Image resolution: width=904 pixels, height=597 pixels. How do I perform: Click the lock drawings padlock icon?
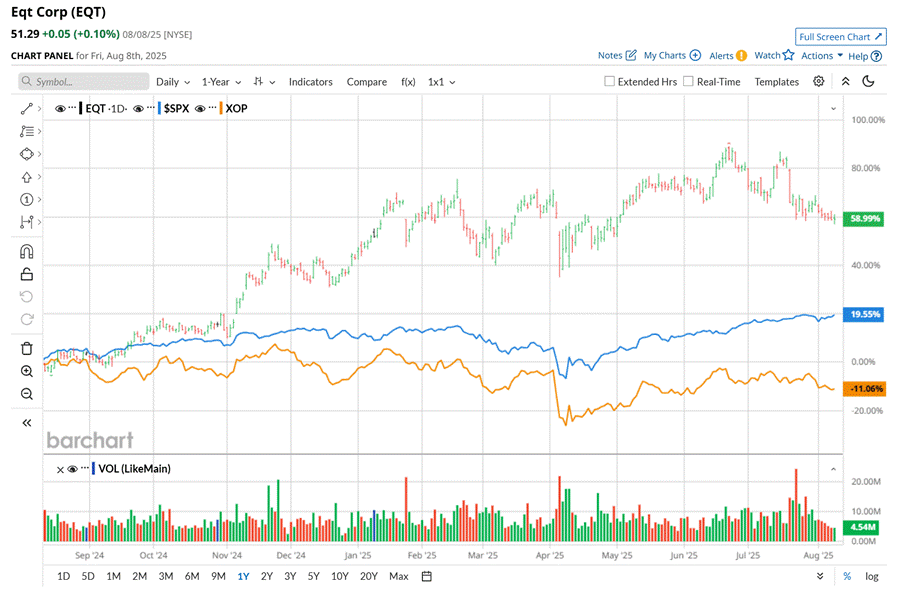click(x=27, y=274)
